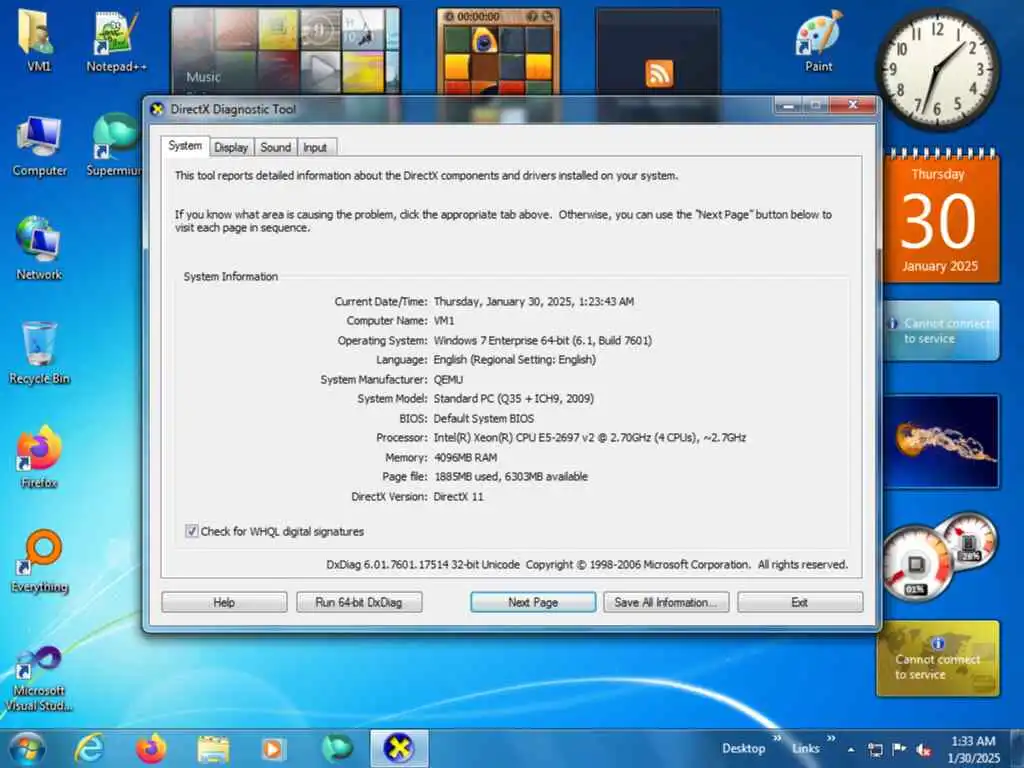Viewport: 1024px width, 768px height.
Task: Click the Windows 7 Enterprise 64-bit value
Action: [x=543, y=340]
